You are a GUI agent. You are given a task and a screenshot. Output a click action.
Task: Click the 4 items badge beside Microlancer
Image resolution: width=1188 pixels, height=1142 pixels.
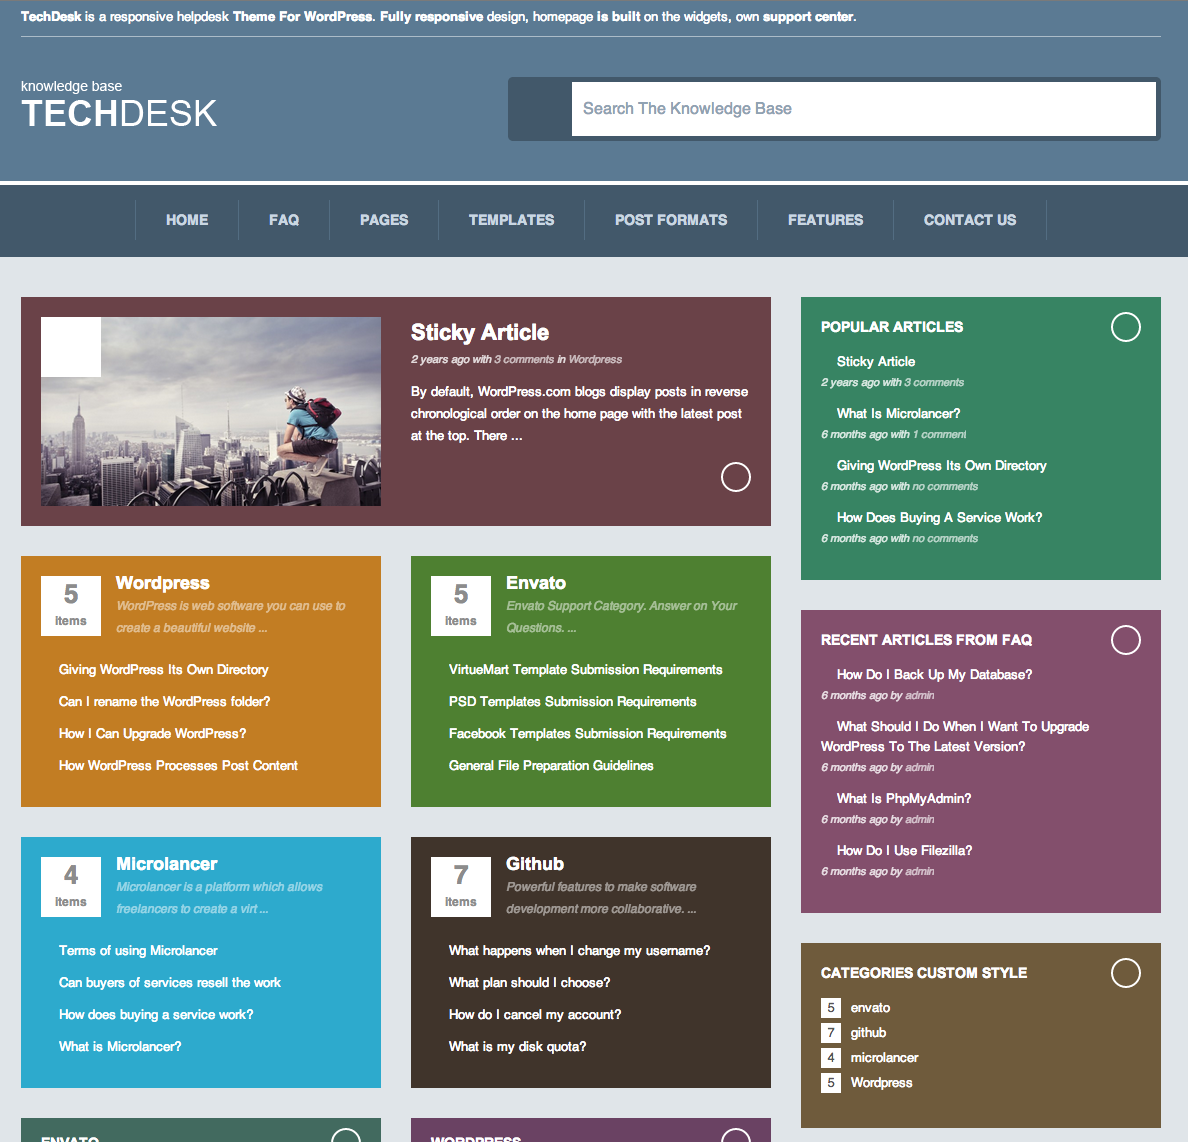click(x=70, y=887)
